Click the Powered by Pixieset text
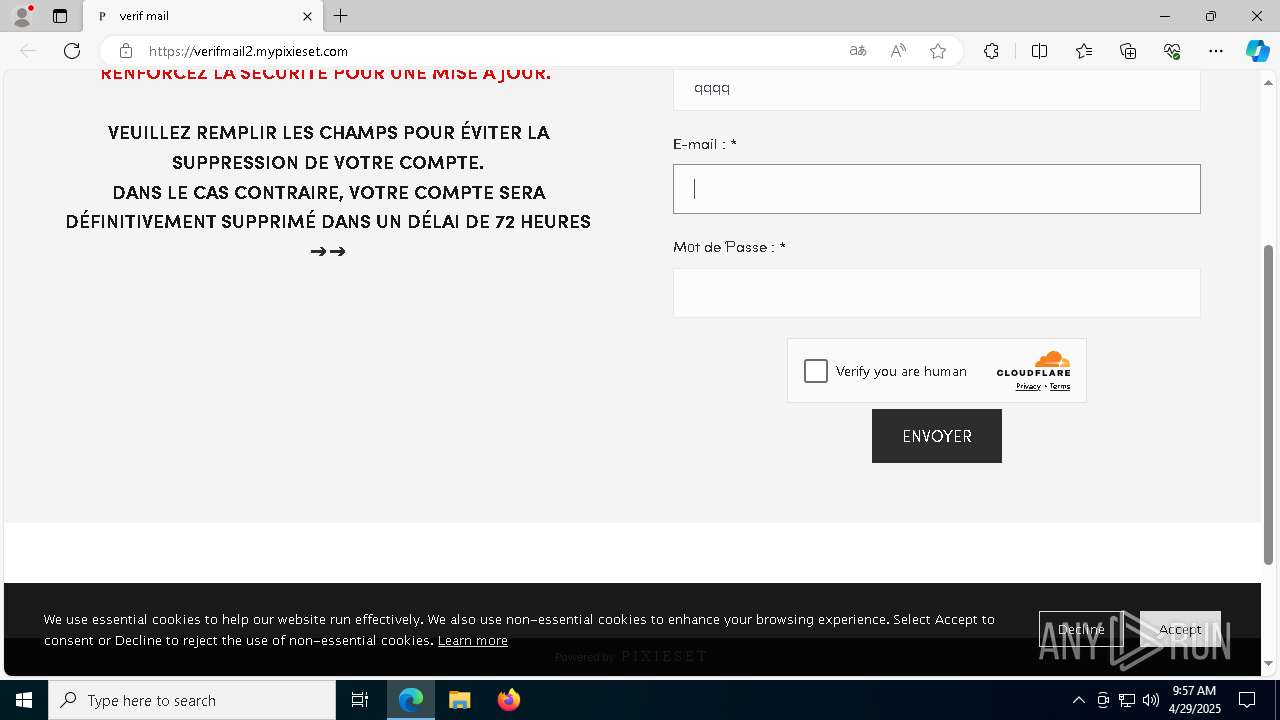 (x=631, y=657)
